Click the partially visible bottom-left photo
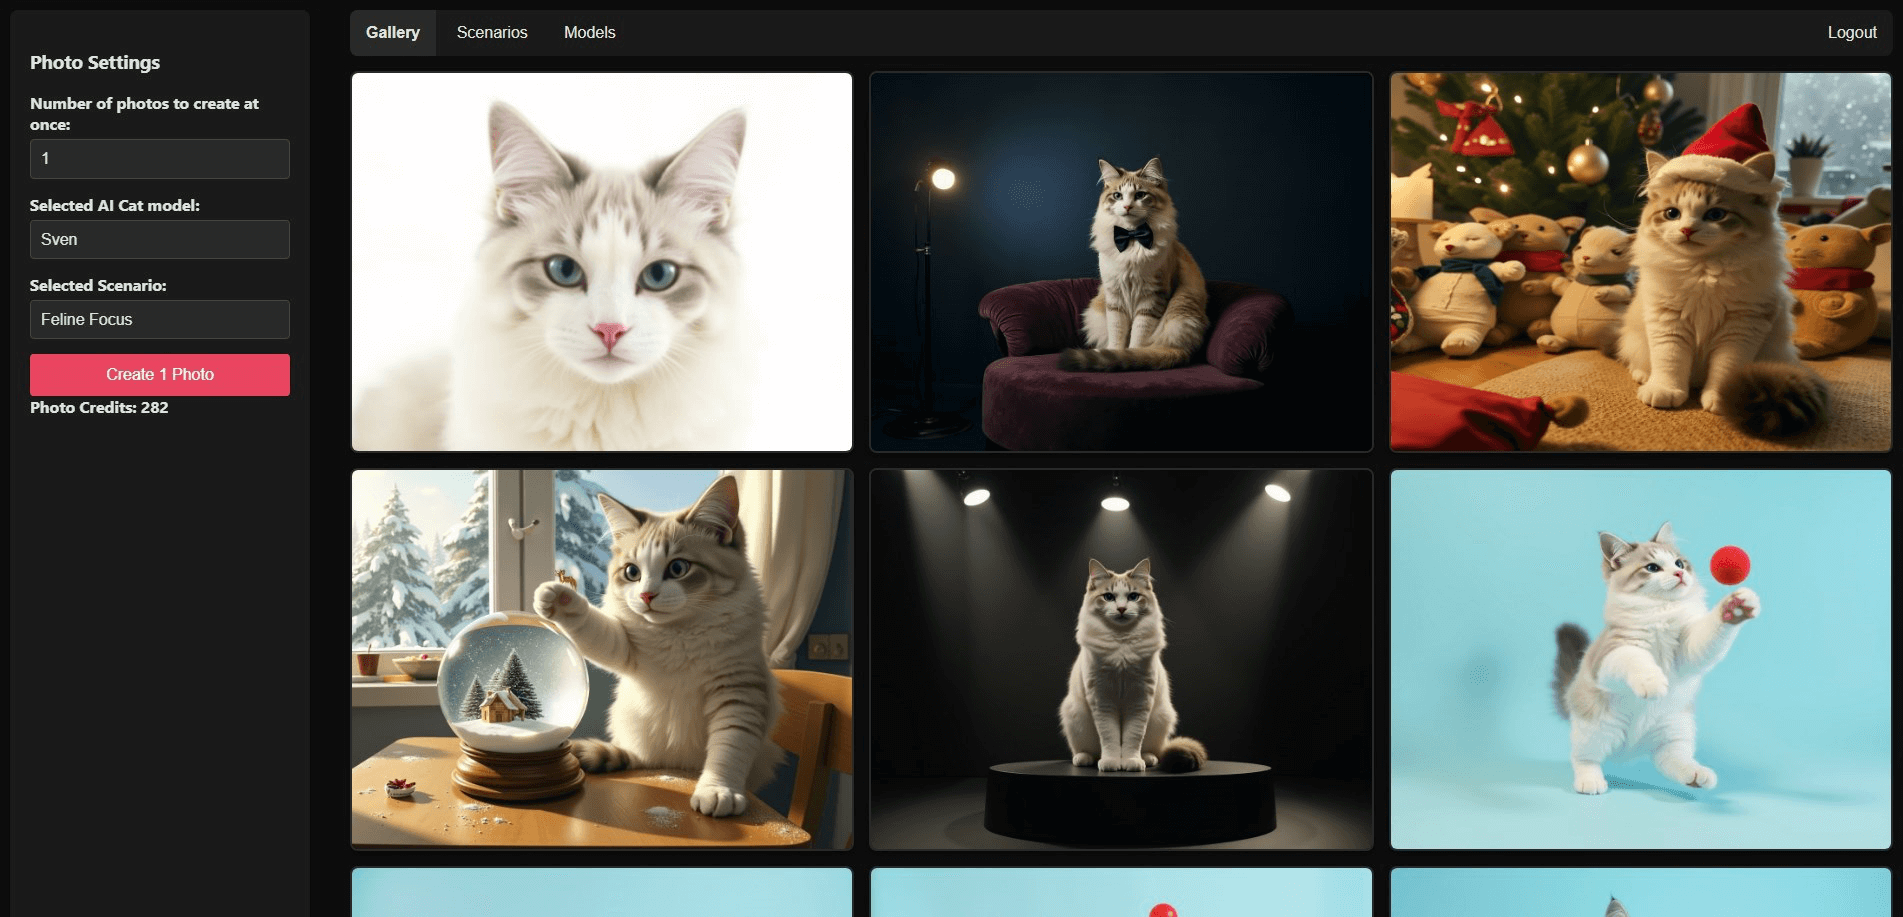 pos(601,893)
